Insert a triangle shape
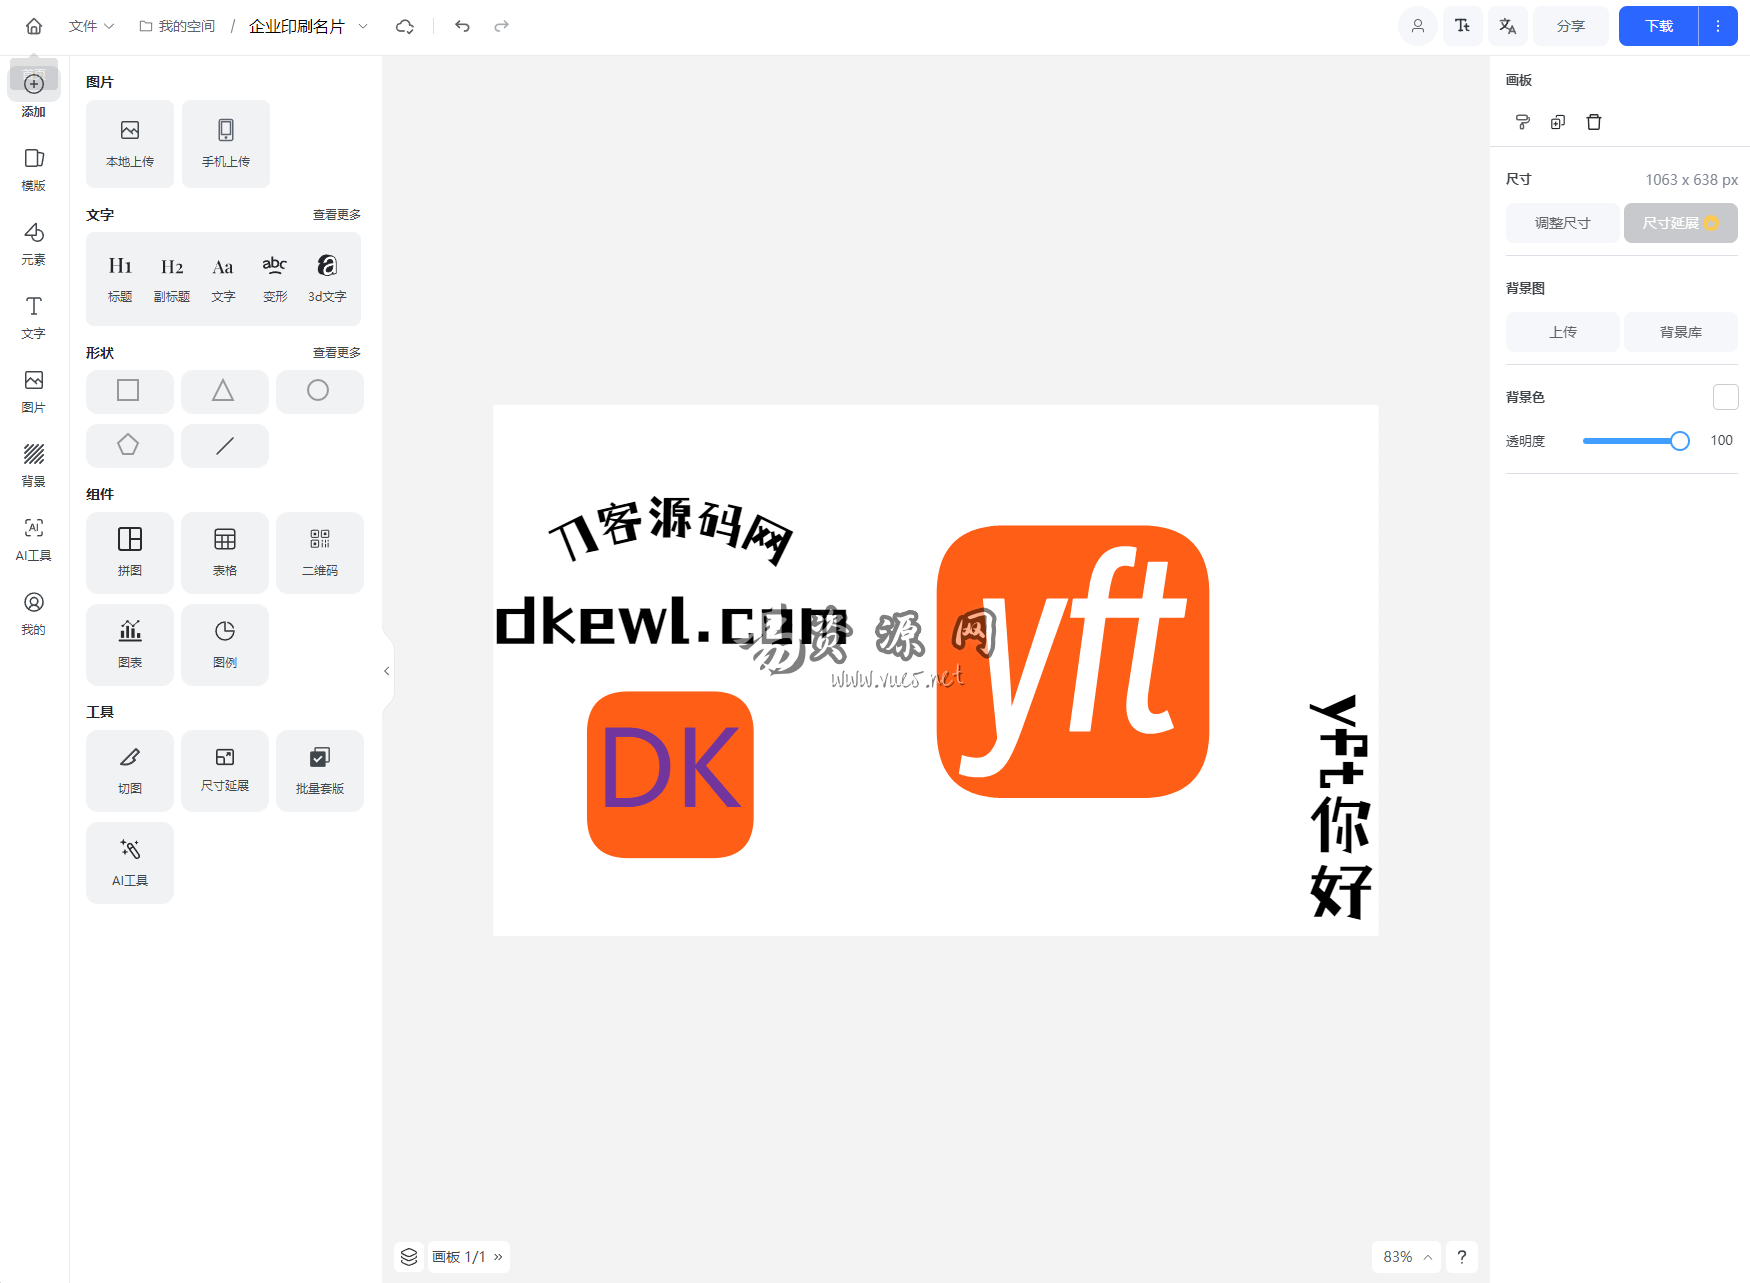 (225, 391)
